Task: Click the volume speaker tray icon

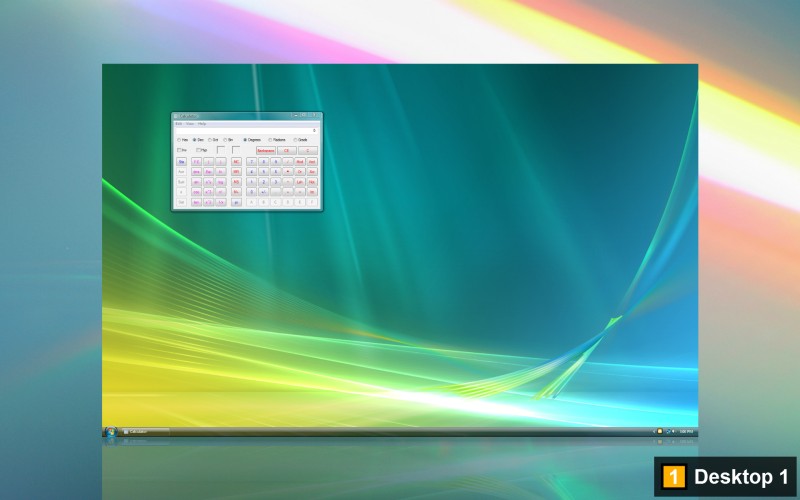Action: click(x=673, y=431)
